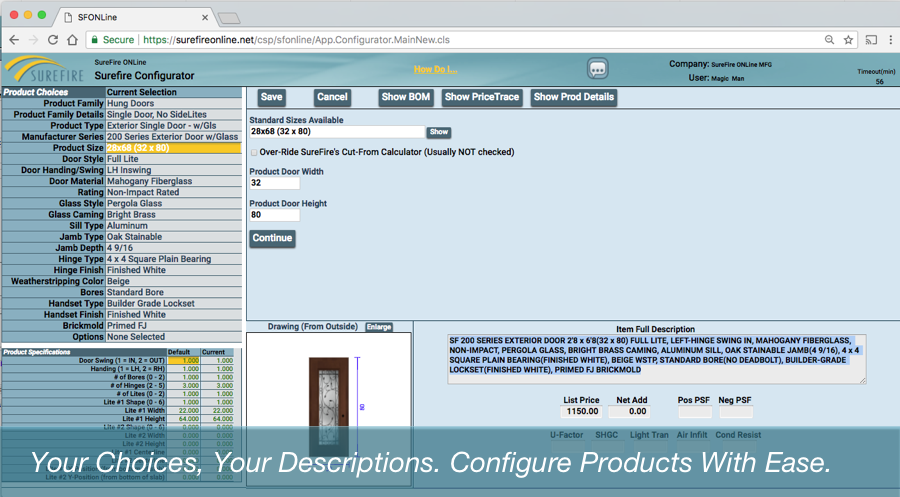Click the Show button beside standard sizes
The height and width of the screenshot is (497, 900).
pyautogui.click(x=439, y=132)
